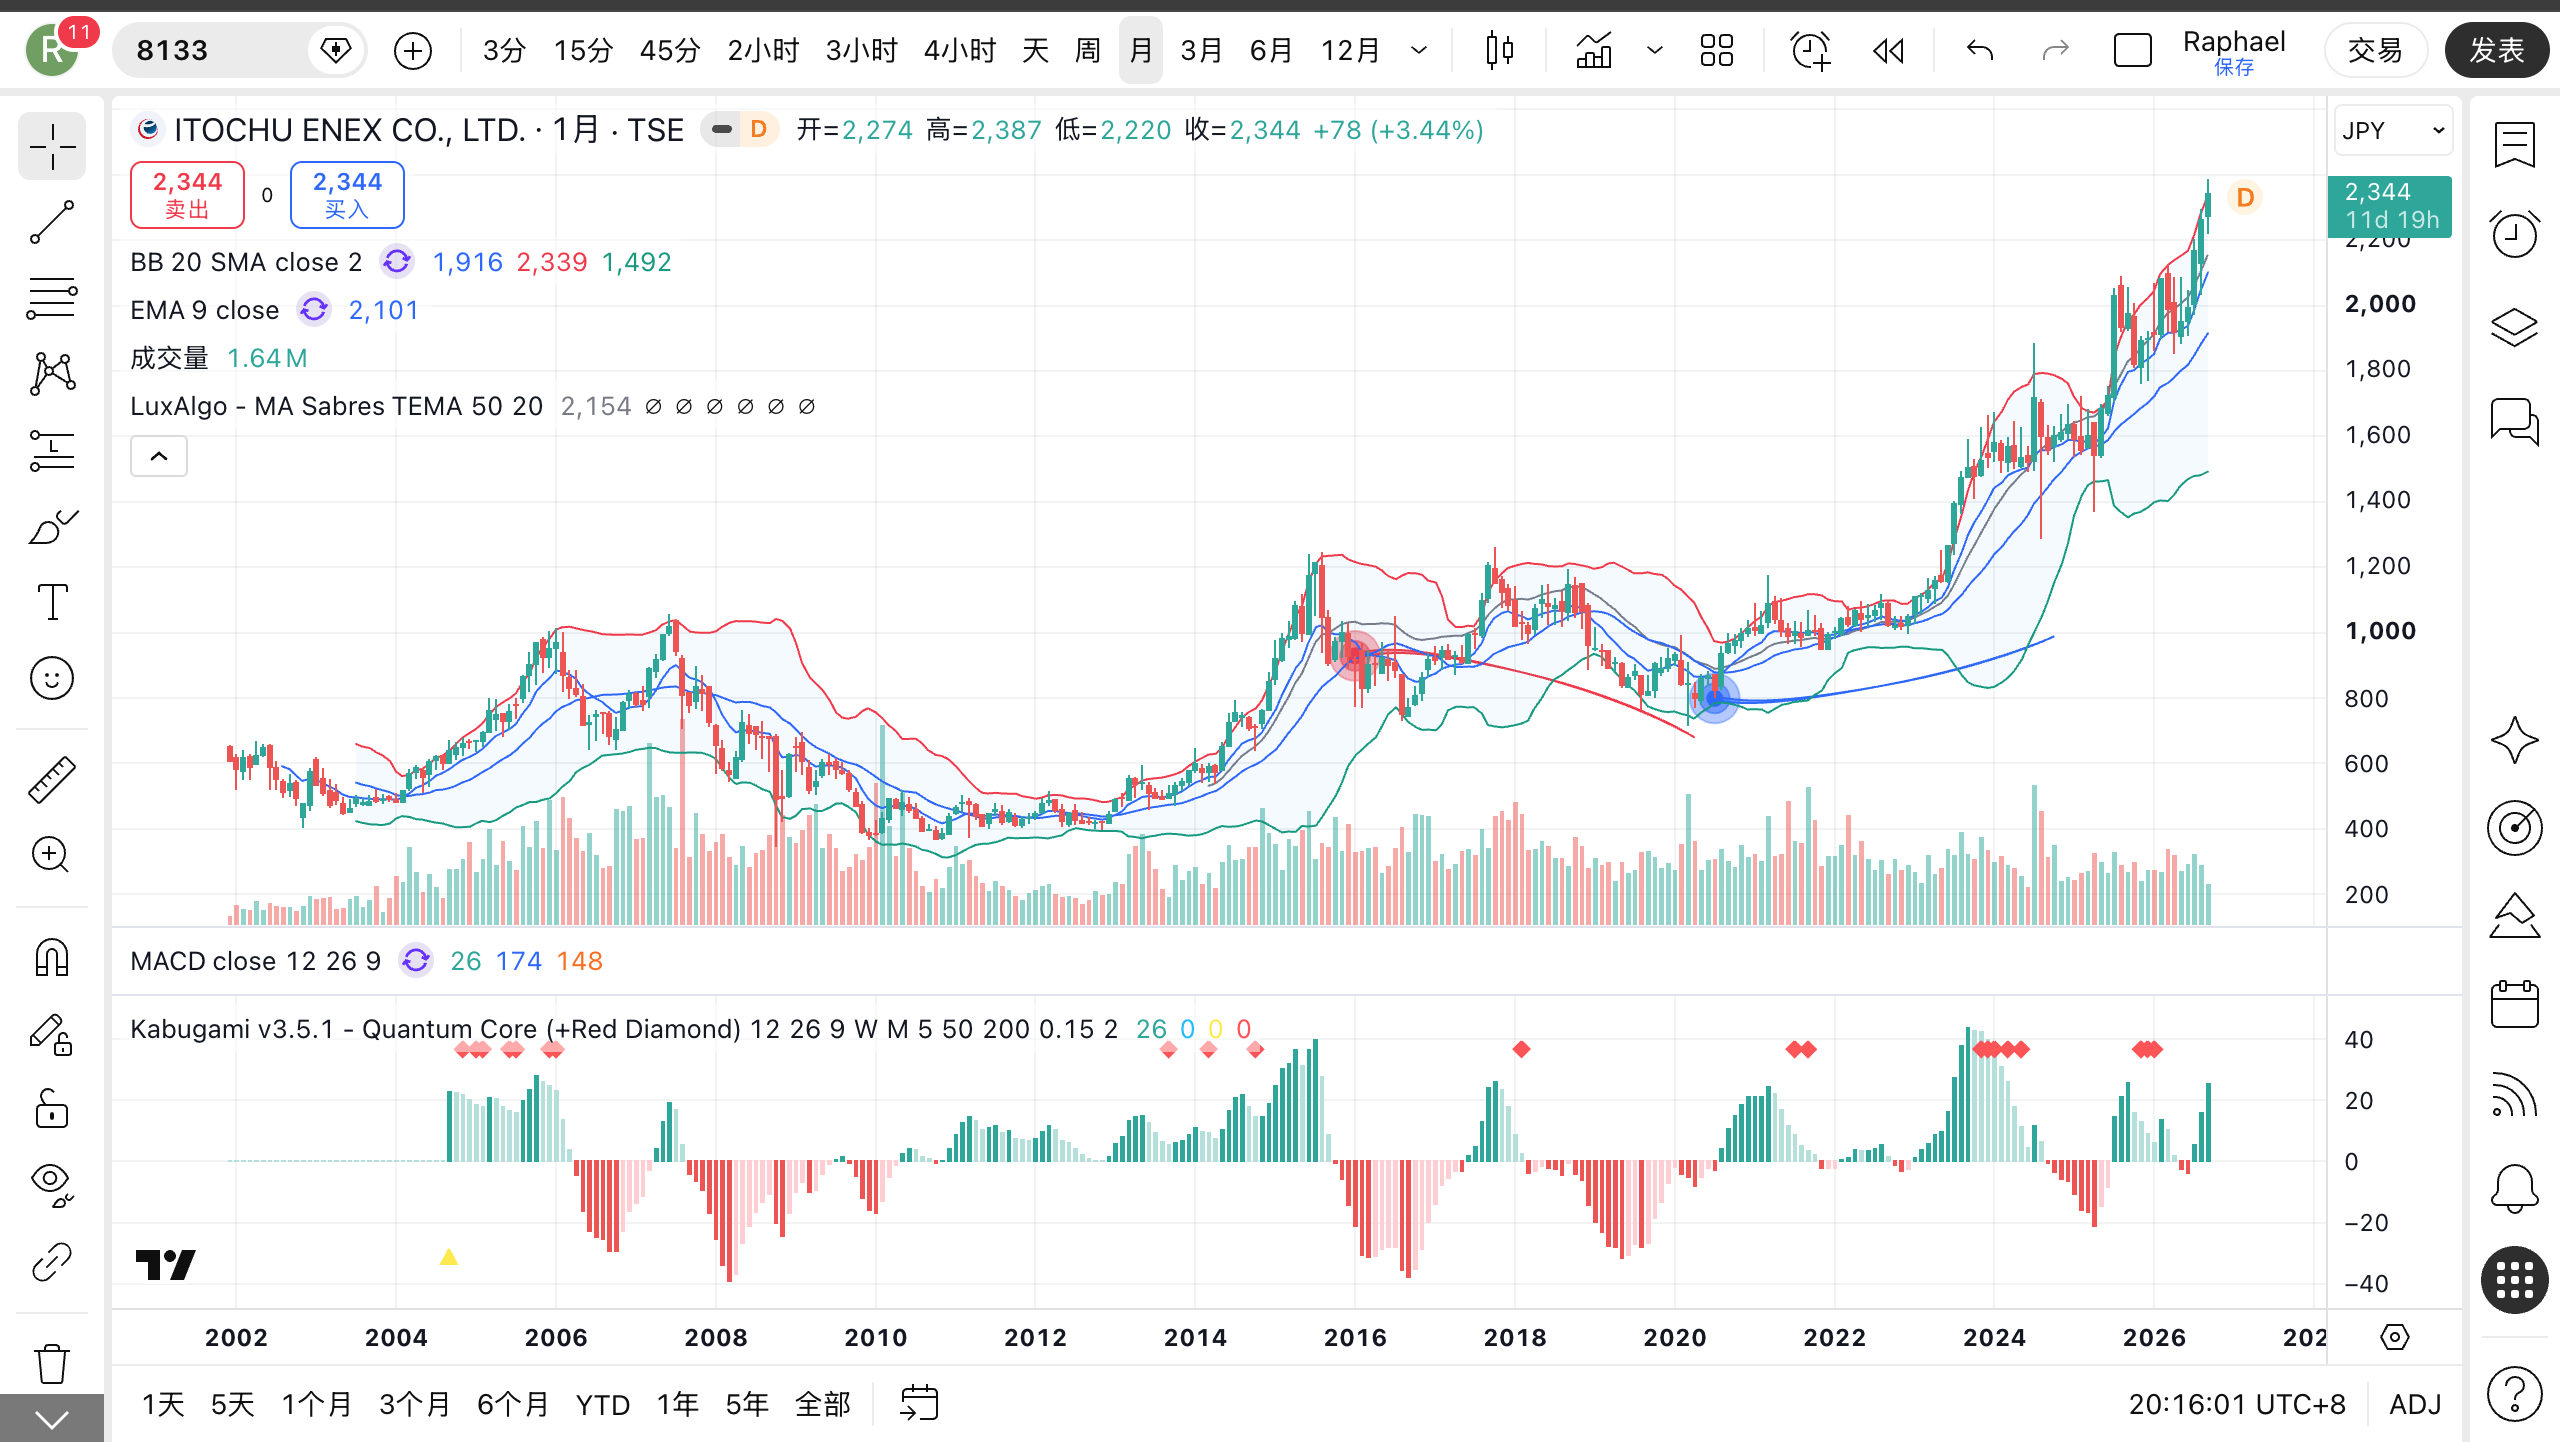Select the 周 weekly timeframe

point(1088,50)
